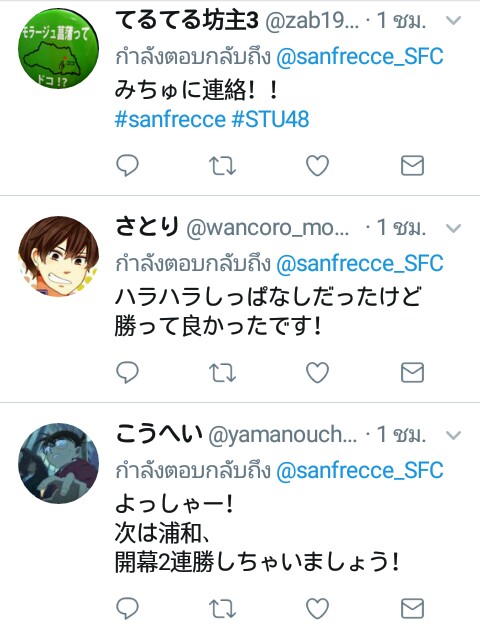480x637 pixels.
Task: Open さとり's anime avatar profile
Action: click(x=58, y=256)
